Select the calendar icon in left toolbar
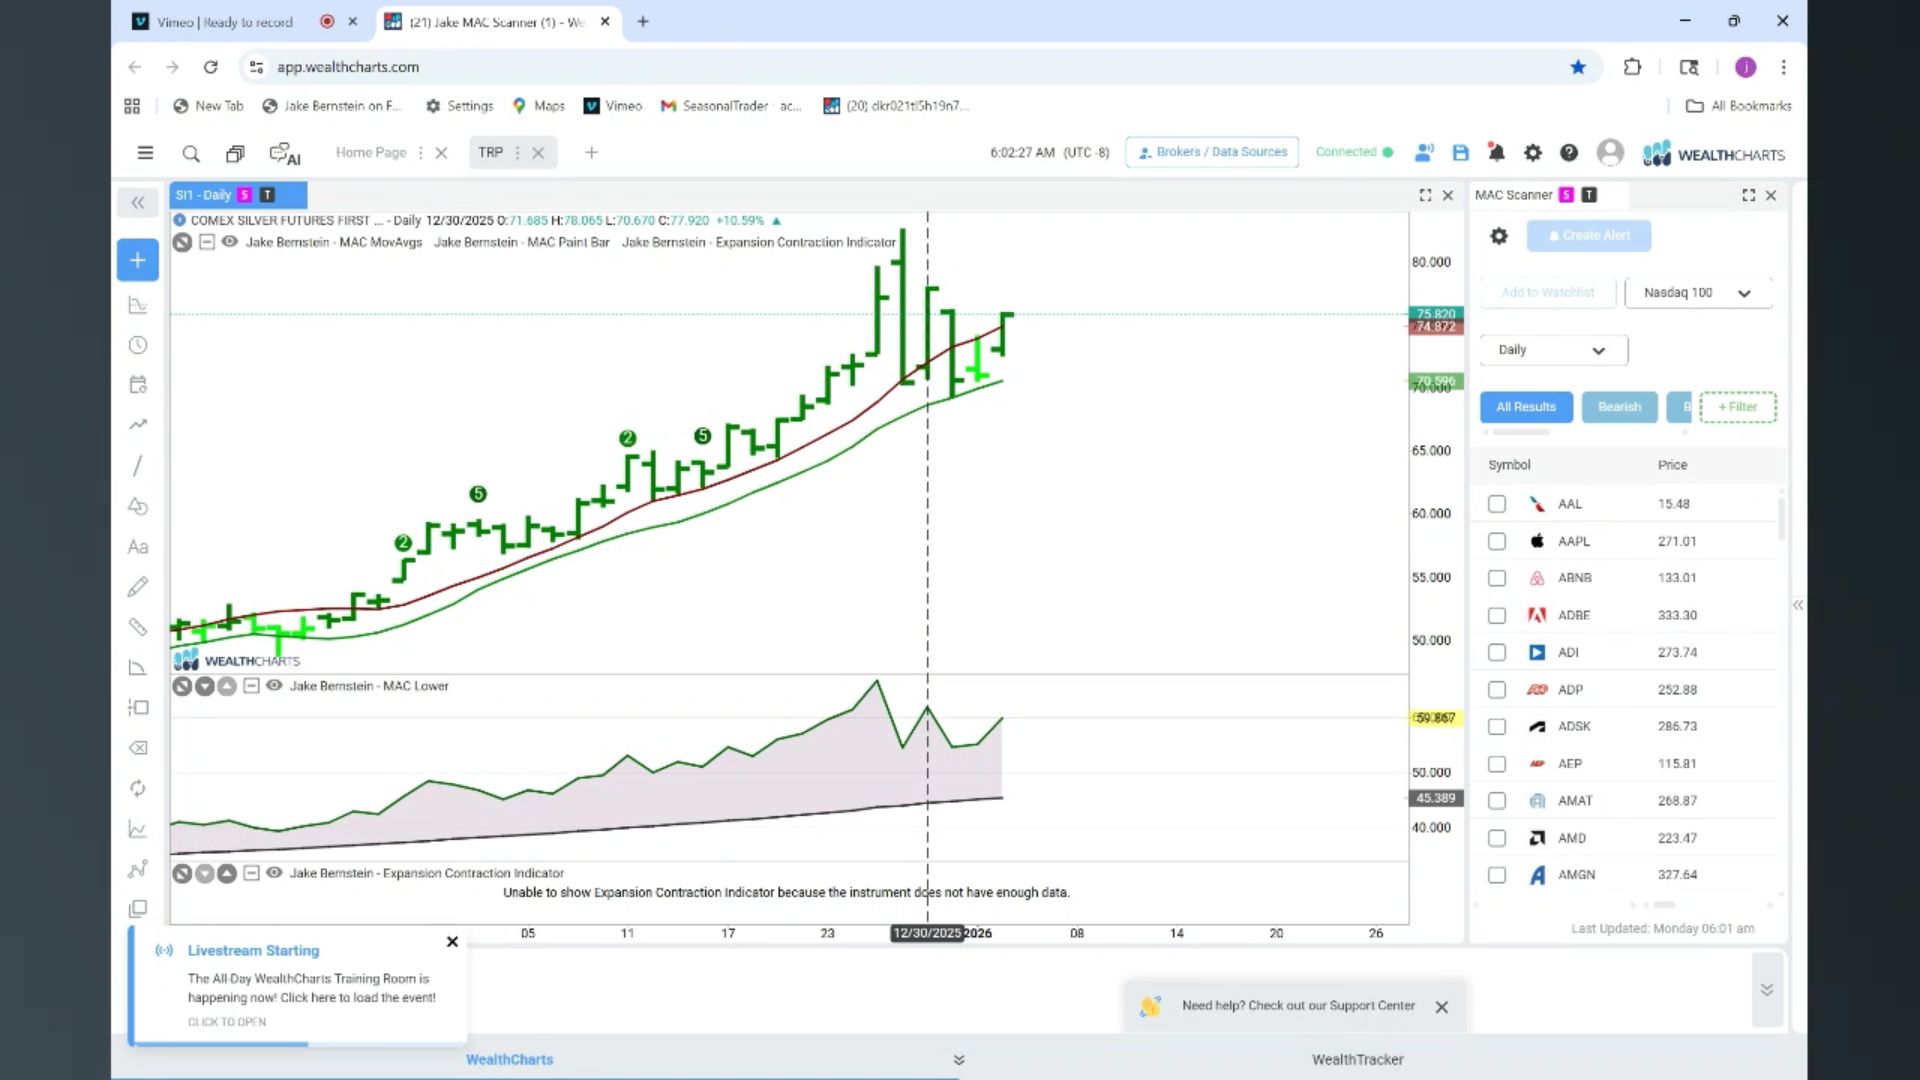Screen dimensions: 1920x1080 (138, 385)
